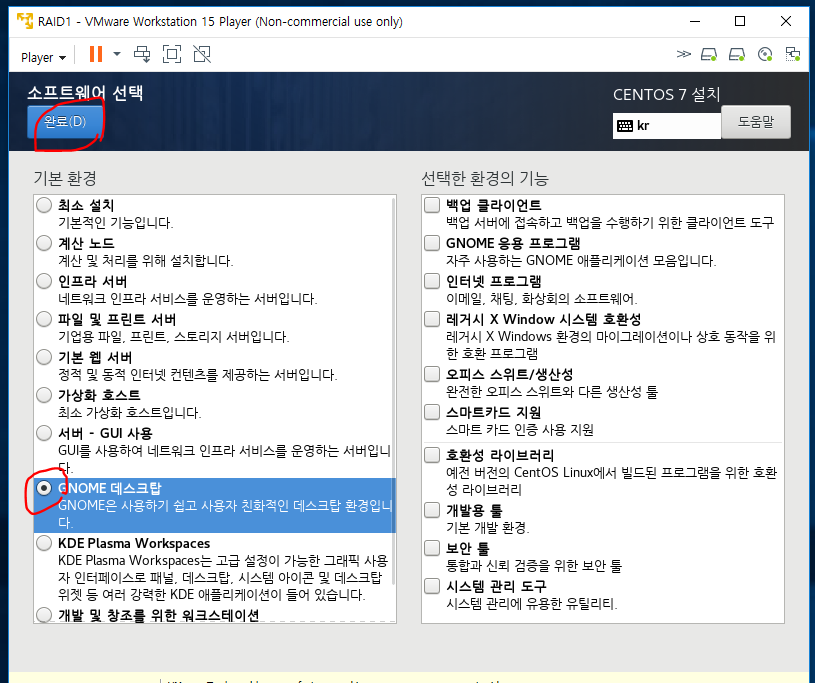Viewport: 815px width, 683px height.
Task: Select the 서버 - GUI 사용 radio button
Action: (44, 433)
